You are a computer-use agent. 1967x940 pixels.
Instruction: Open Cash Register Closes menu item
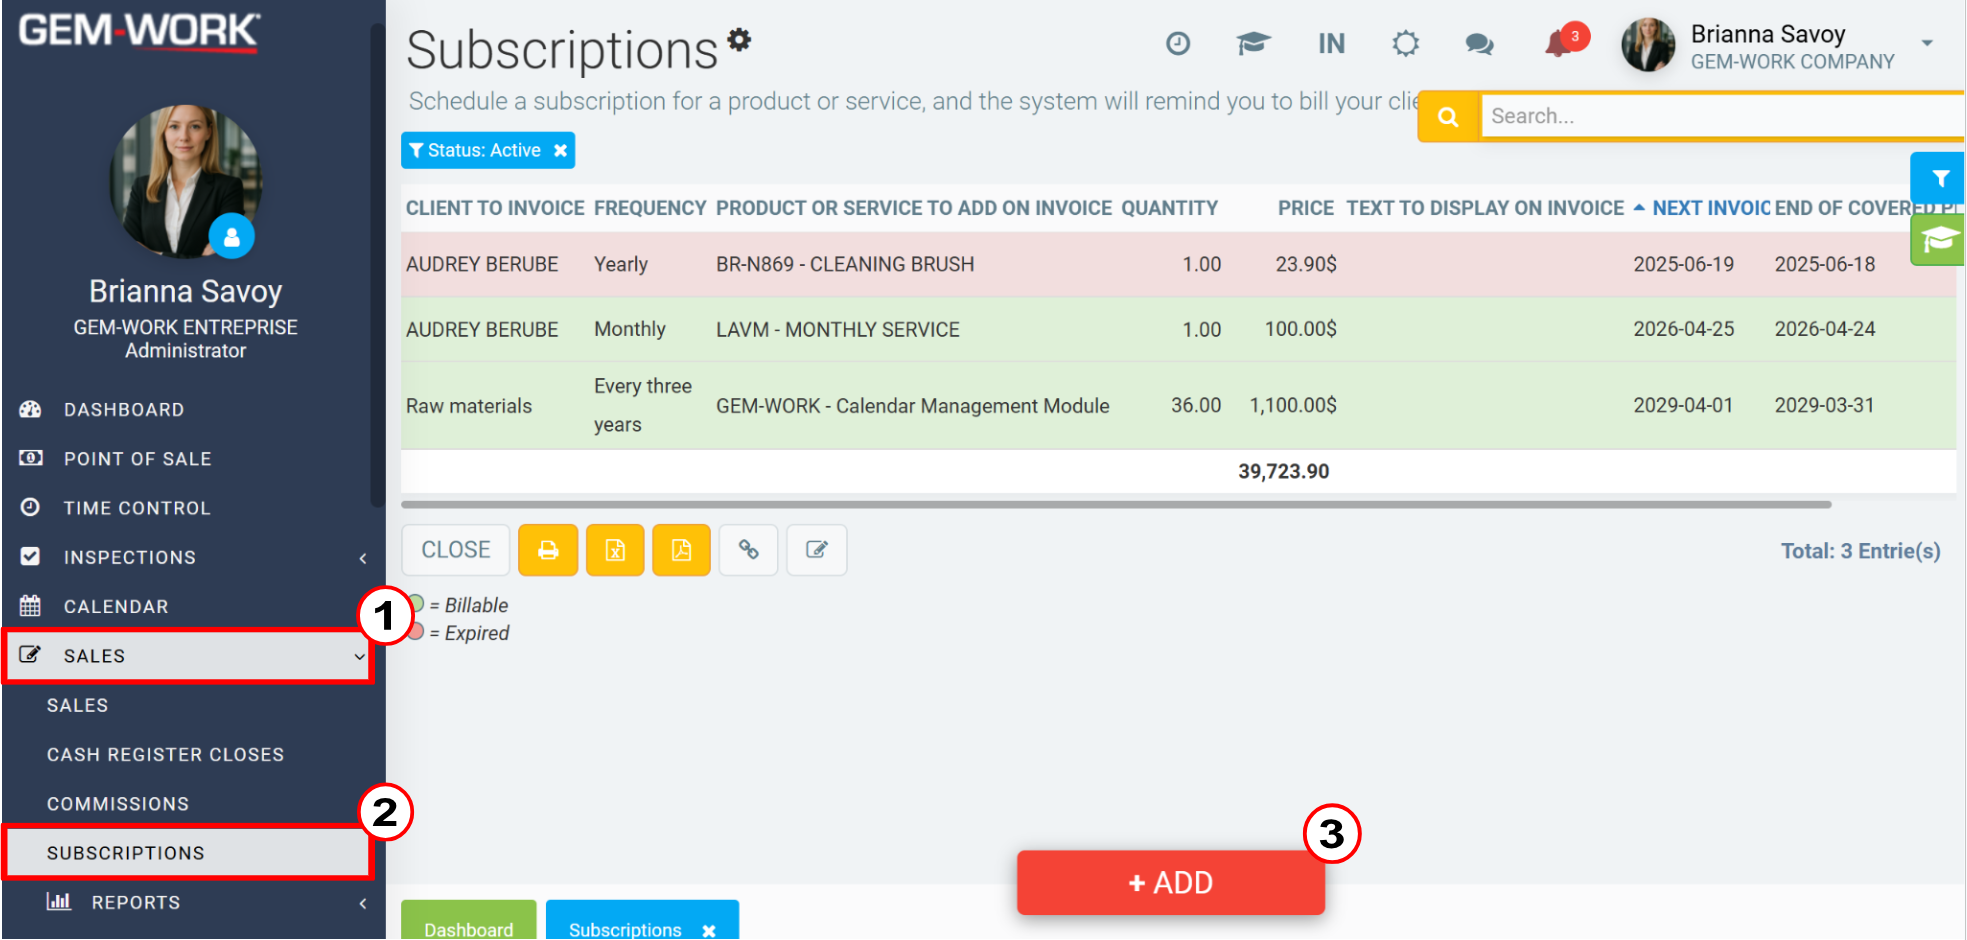(165, 755)
